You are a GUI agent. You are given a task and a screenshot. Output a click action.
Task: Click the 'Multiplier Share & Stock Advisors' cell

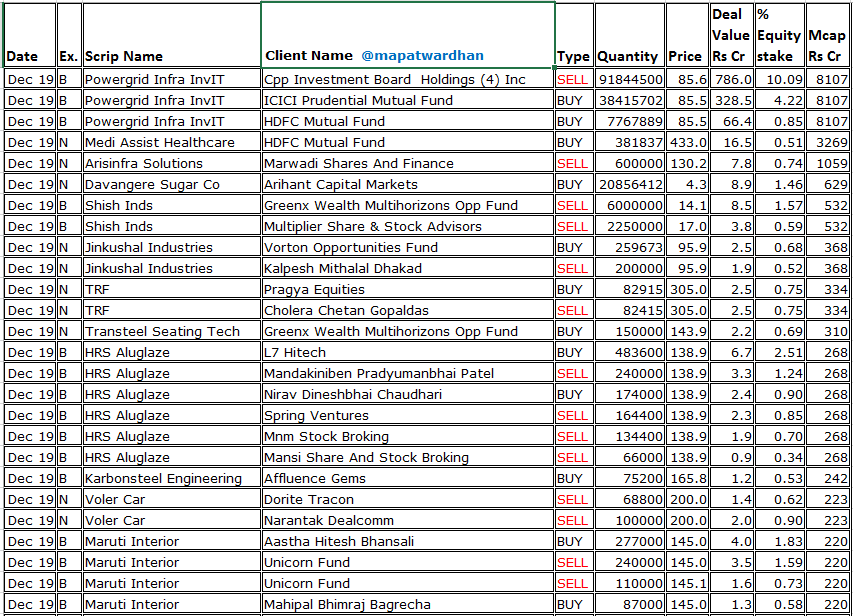(407, 226)
